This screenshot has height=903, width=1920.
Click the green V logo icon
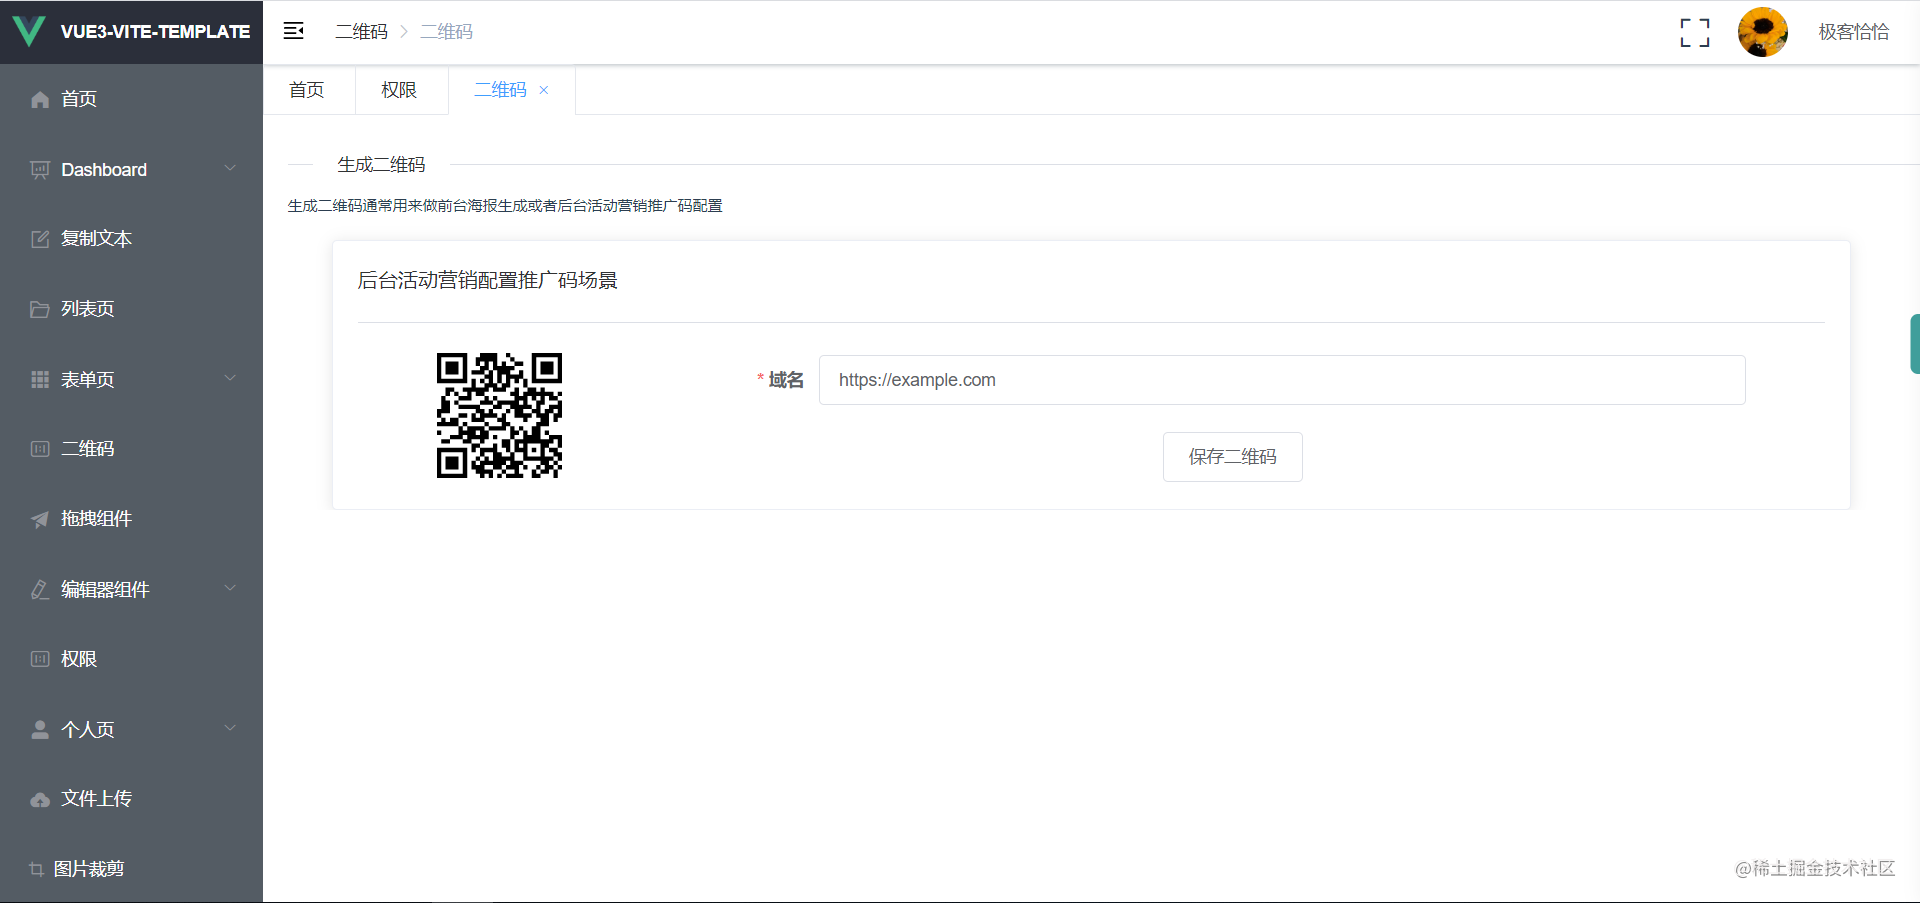pyautogui.click(x=29, y=31)
